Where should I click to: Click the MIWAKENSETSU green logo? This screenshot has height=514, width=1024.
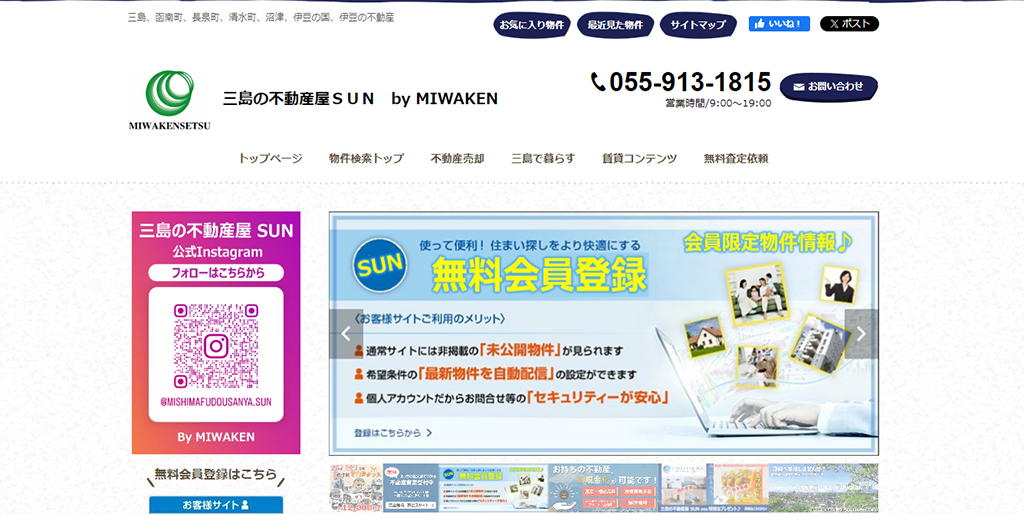pos(170,99)
